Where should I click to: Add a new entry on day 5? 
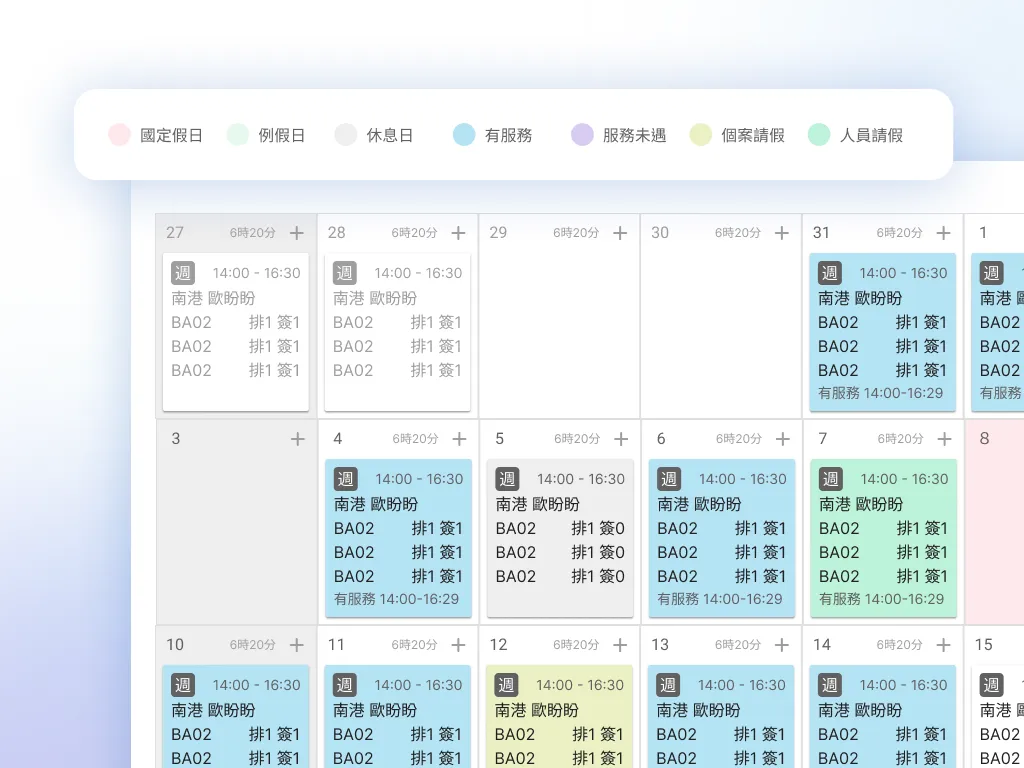[621, 439]
